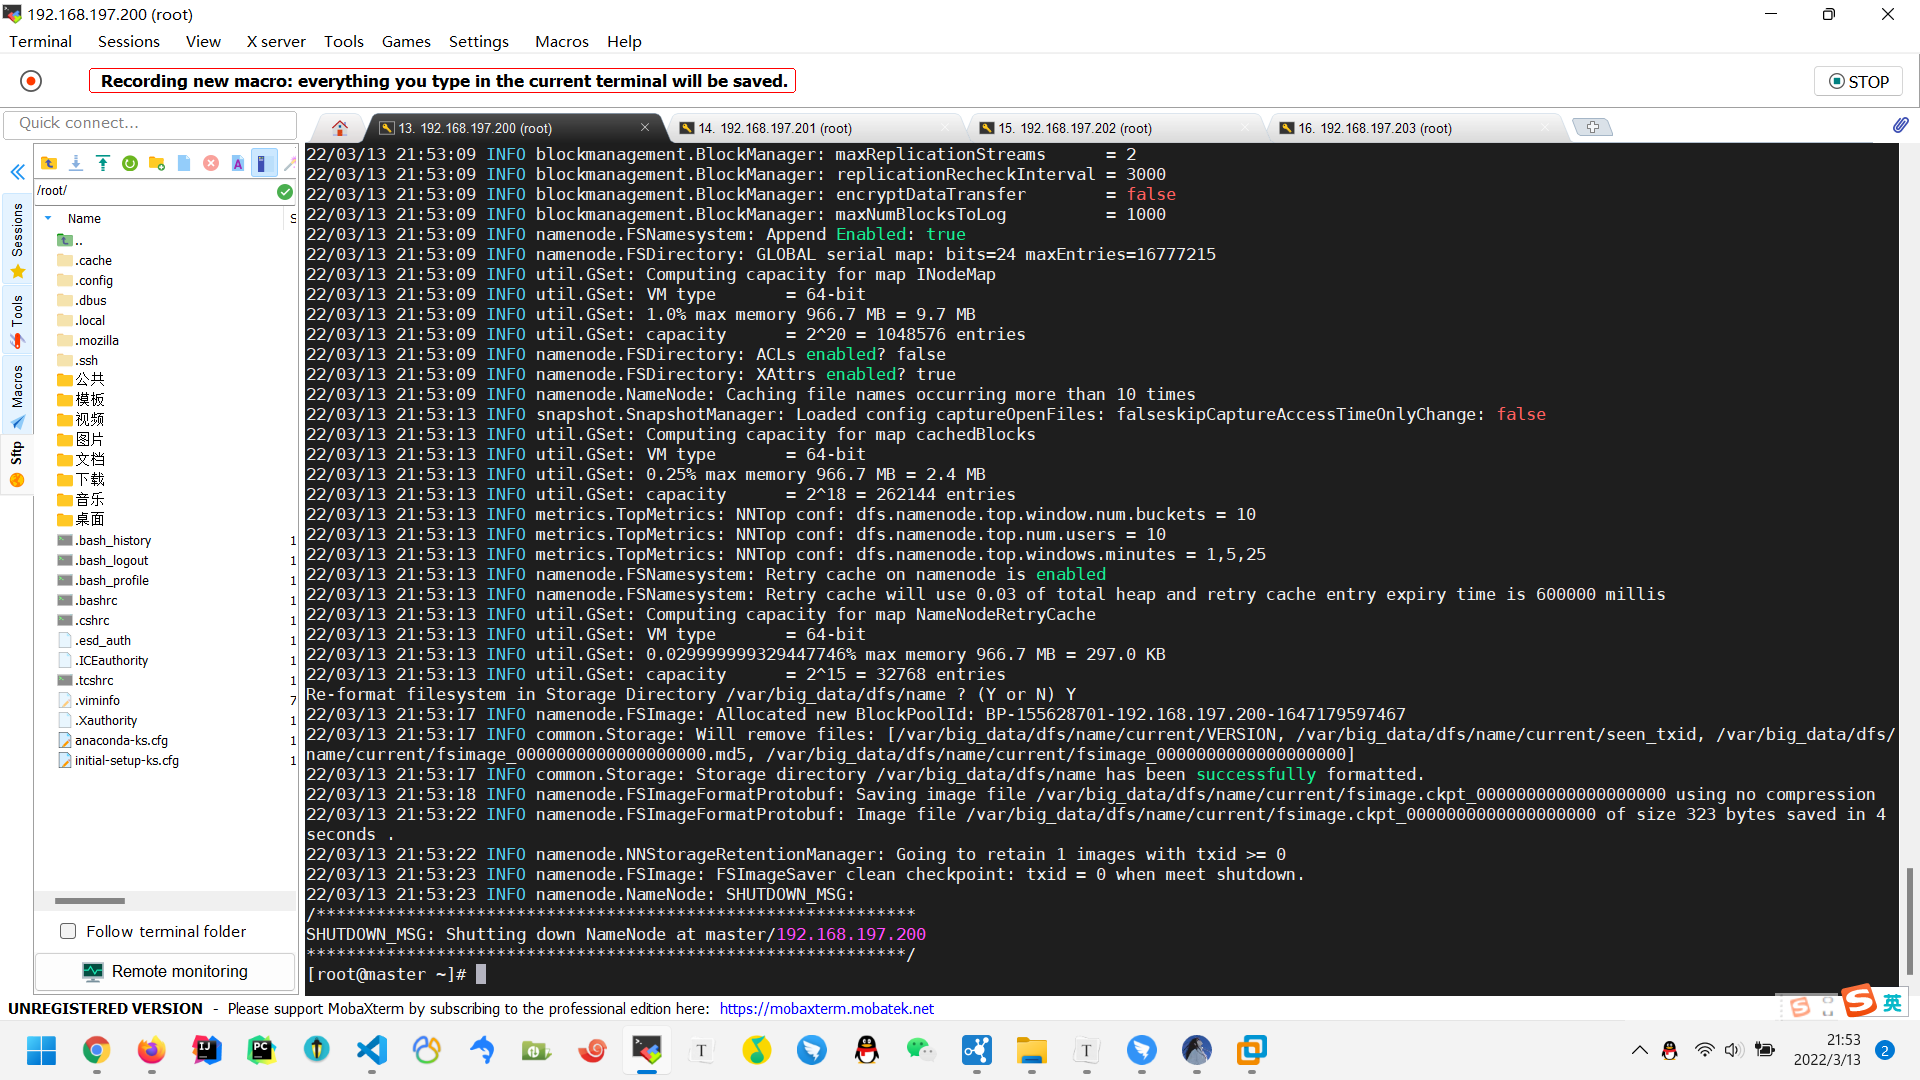This screenshot has height=1080, width=1920.
Task: Open Firefox from the taskbar
Action: coord(151,1050)
